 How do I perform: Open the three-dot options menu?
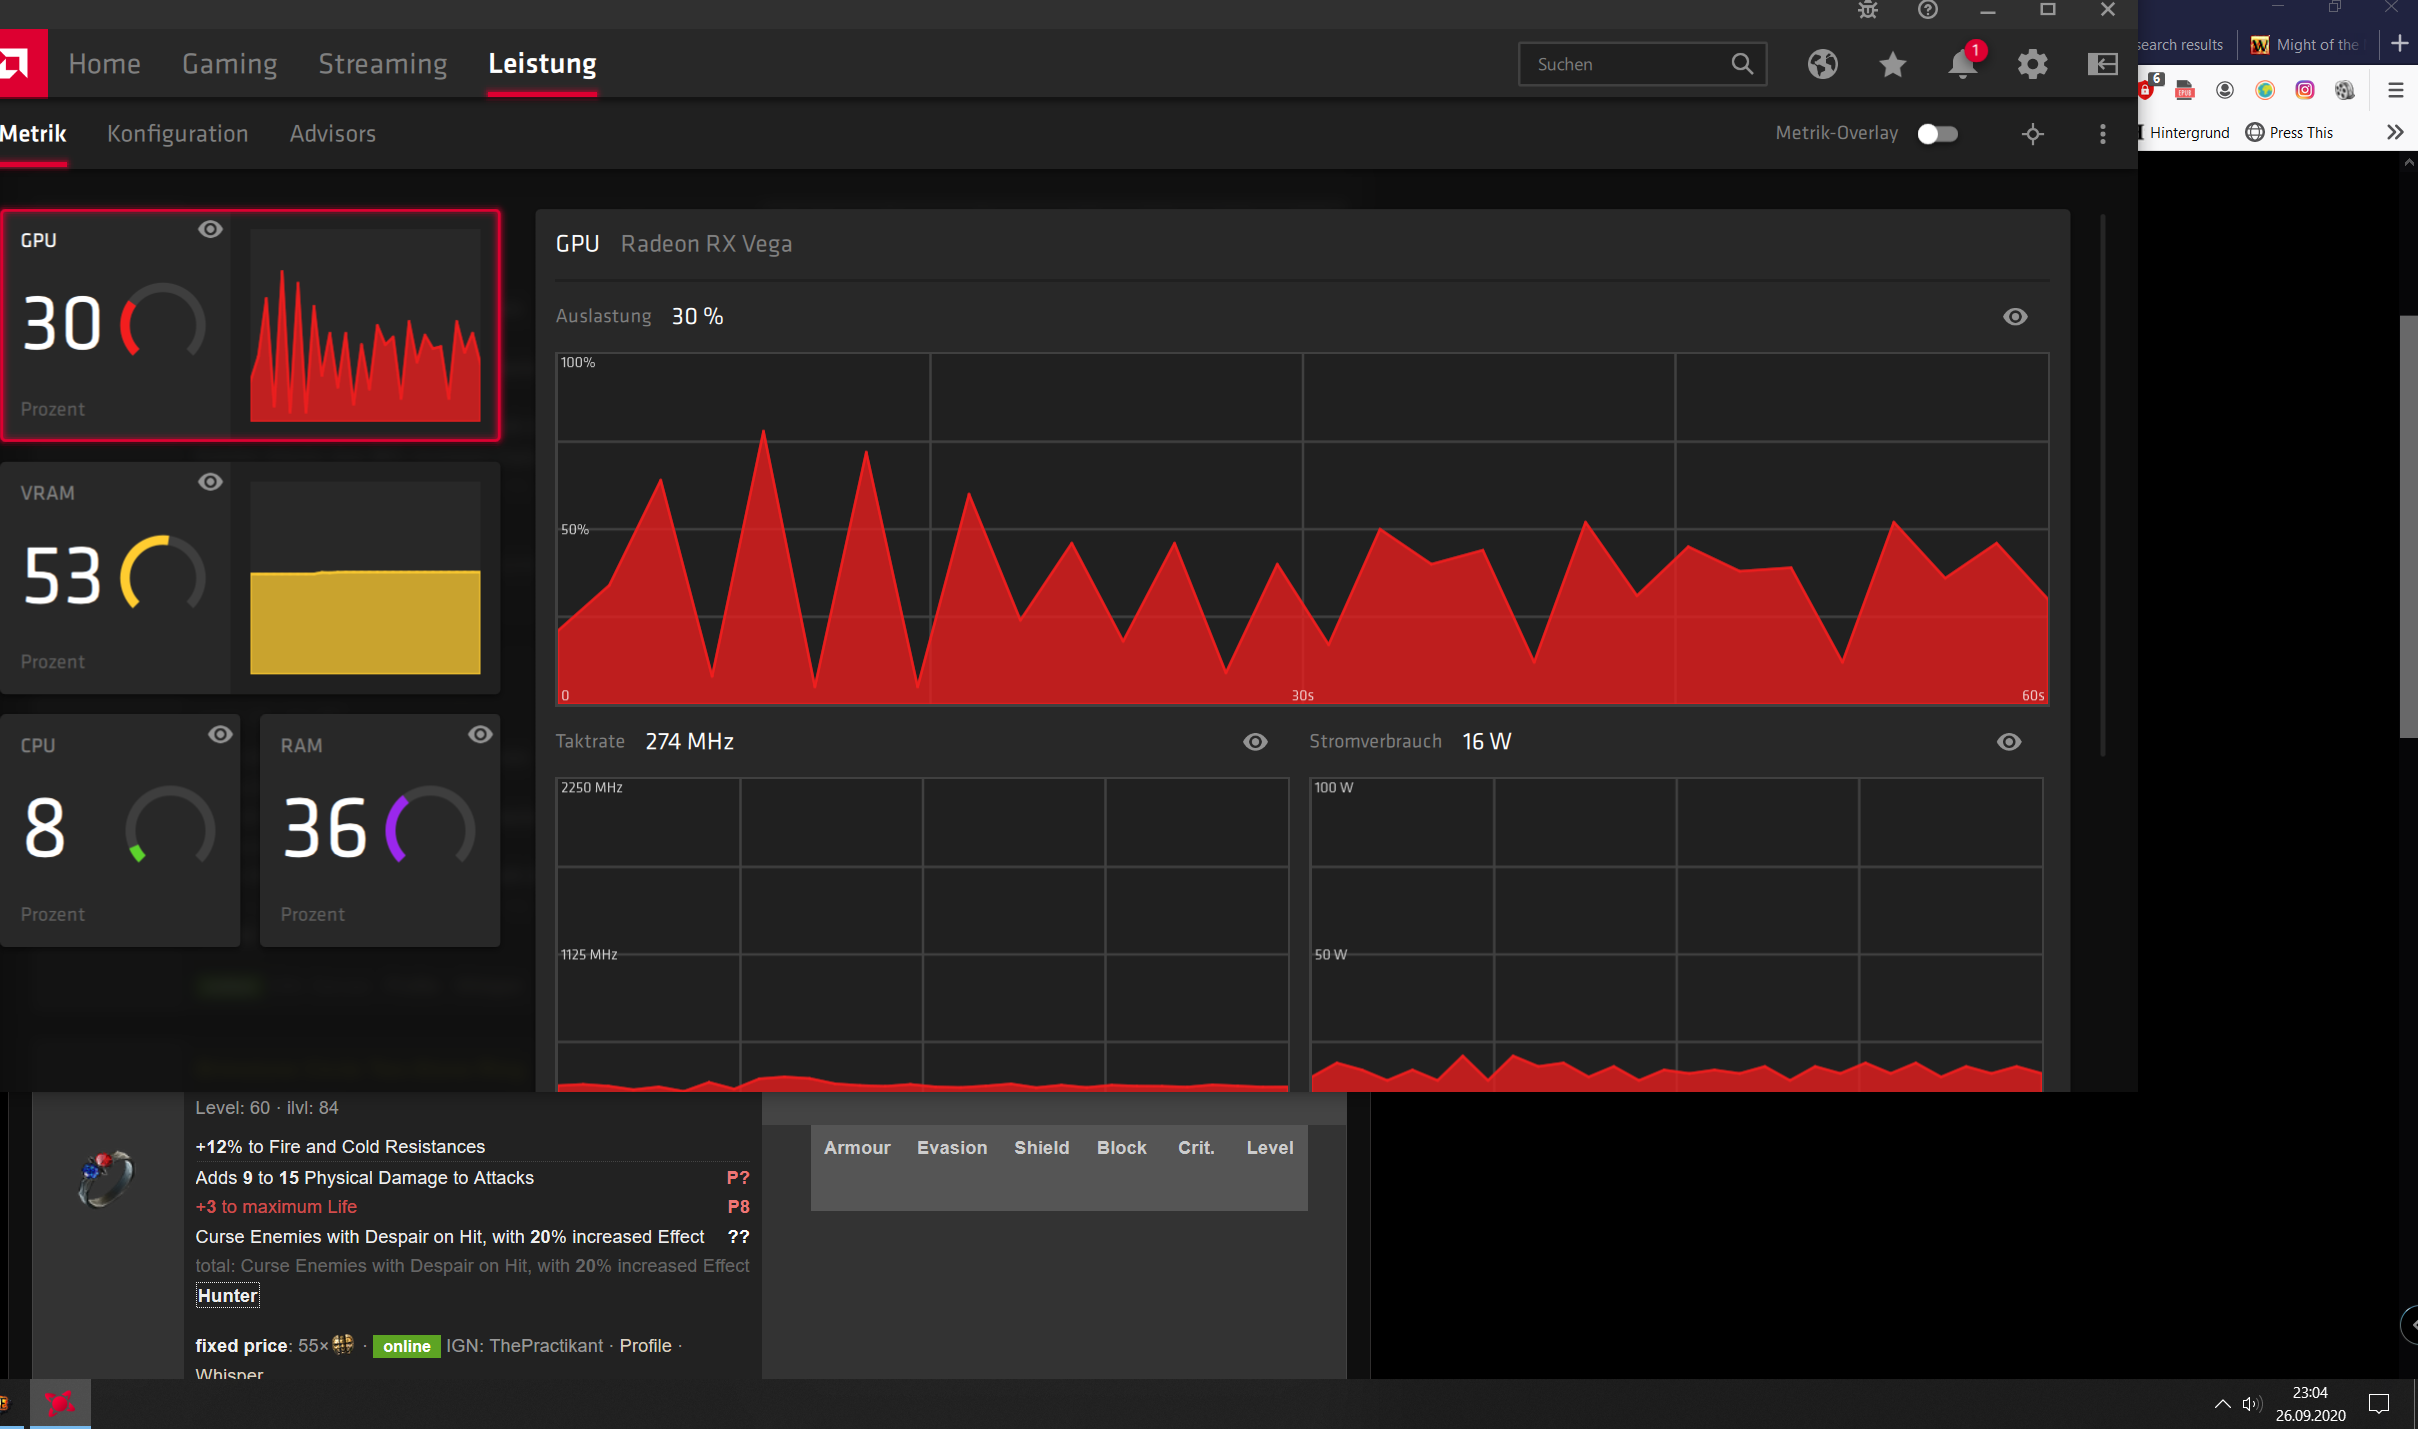click(2102, 134)
